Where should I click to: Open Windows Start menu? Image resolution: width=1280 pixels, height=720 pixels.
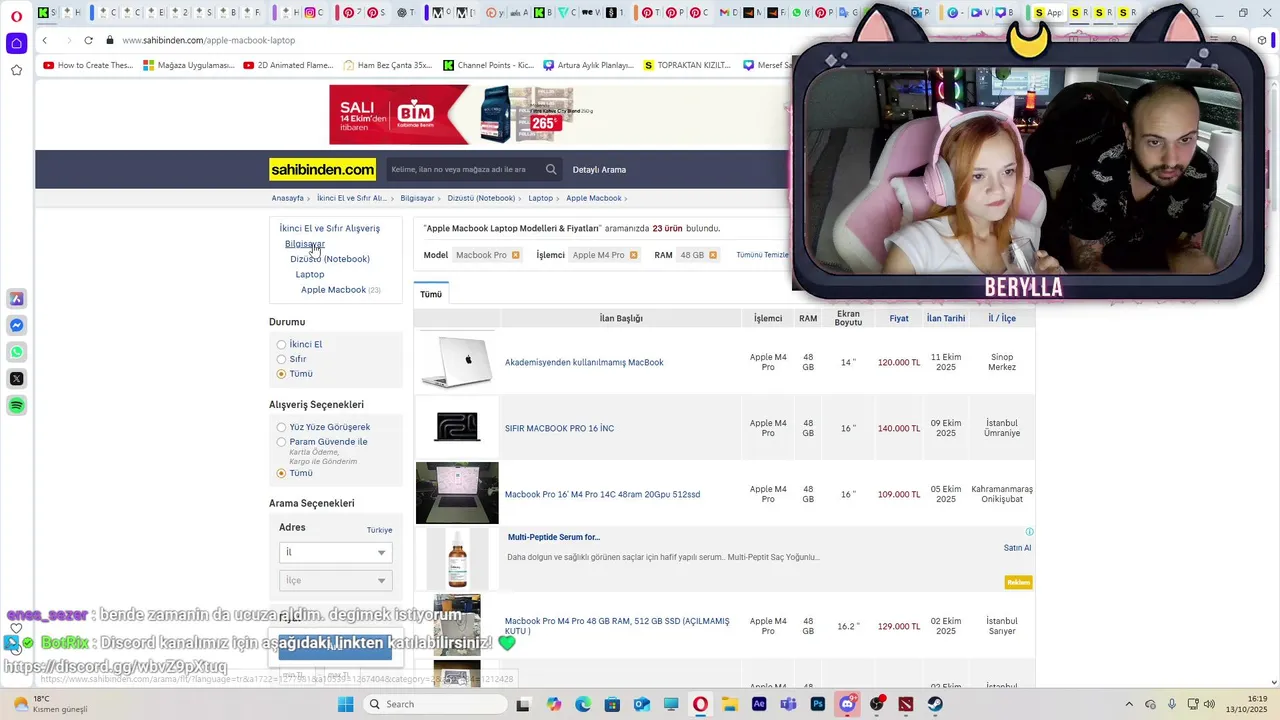click(346, 704)
